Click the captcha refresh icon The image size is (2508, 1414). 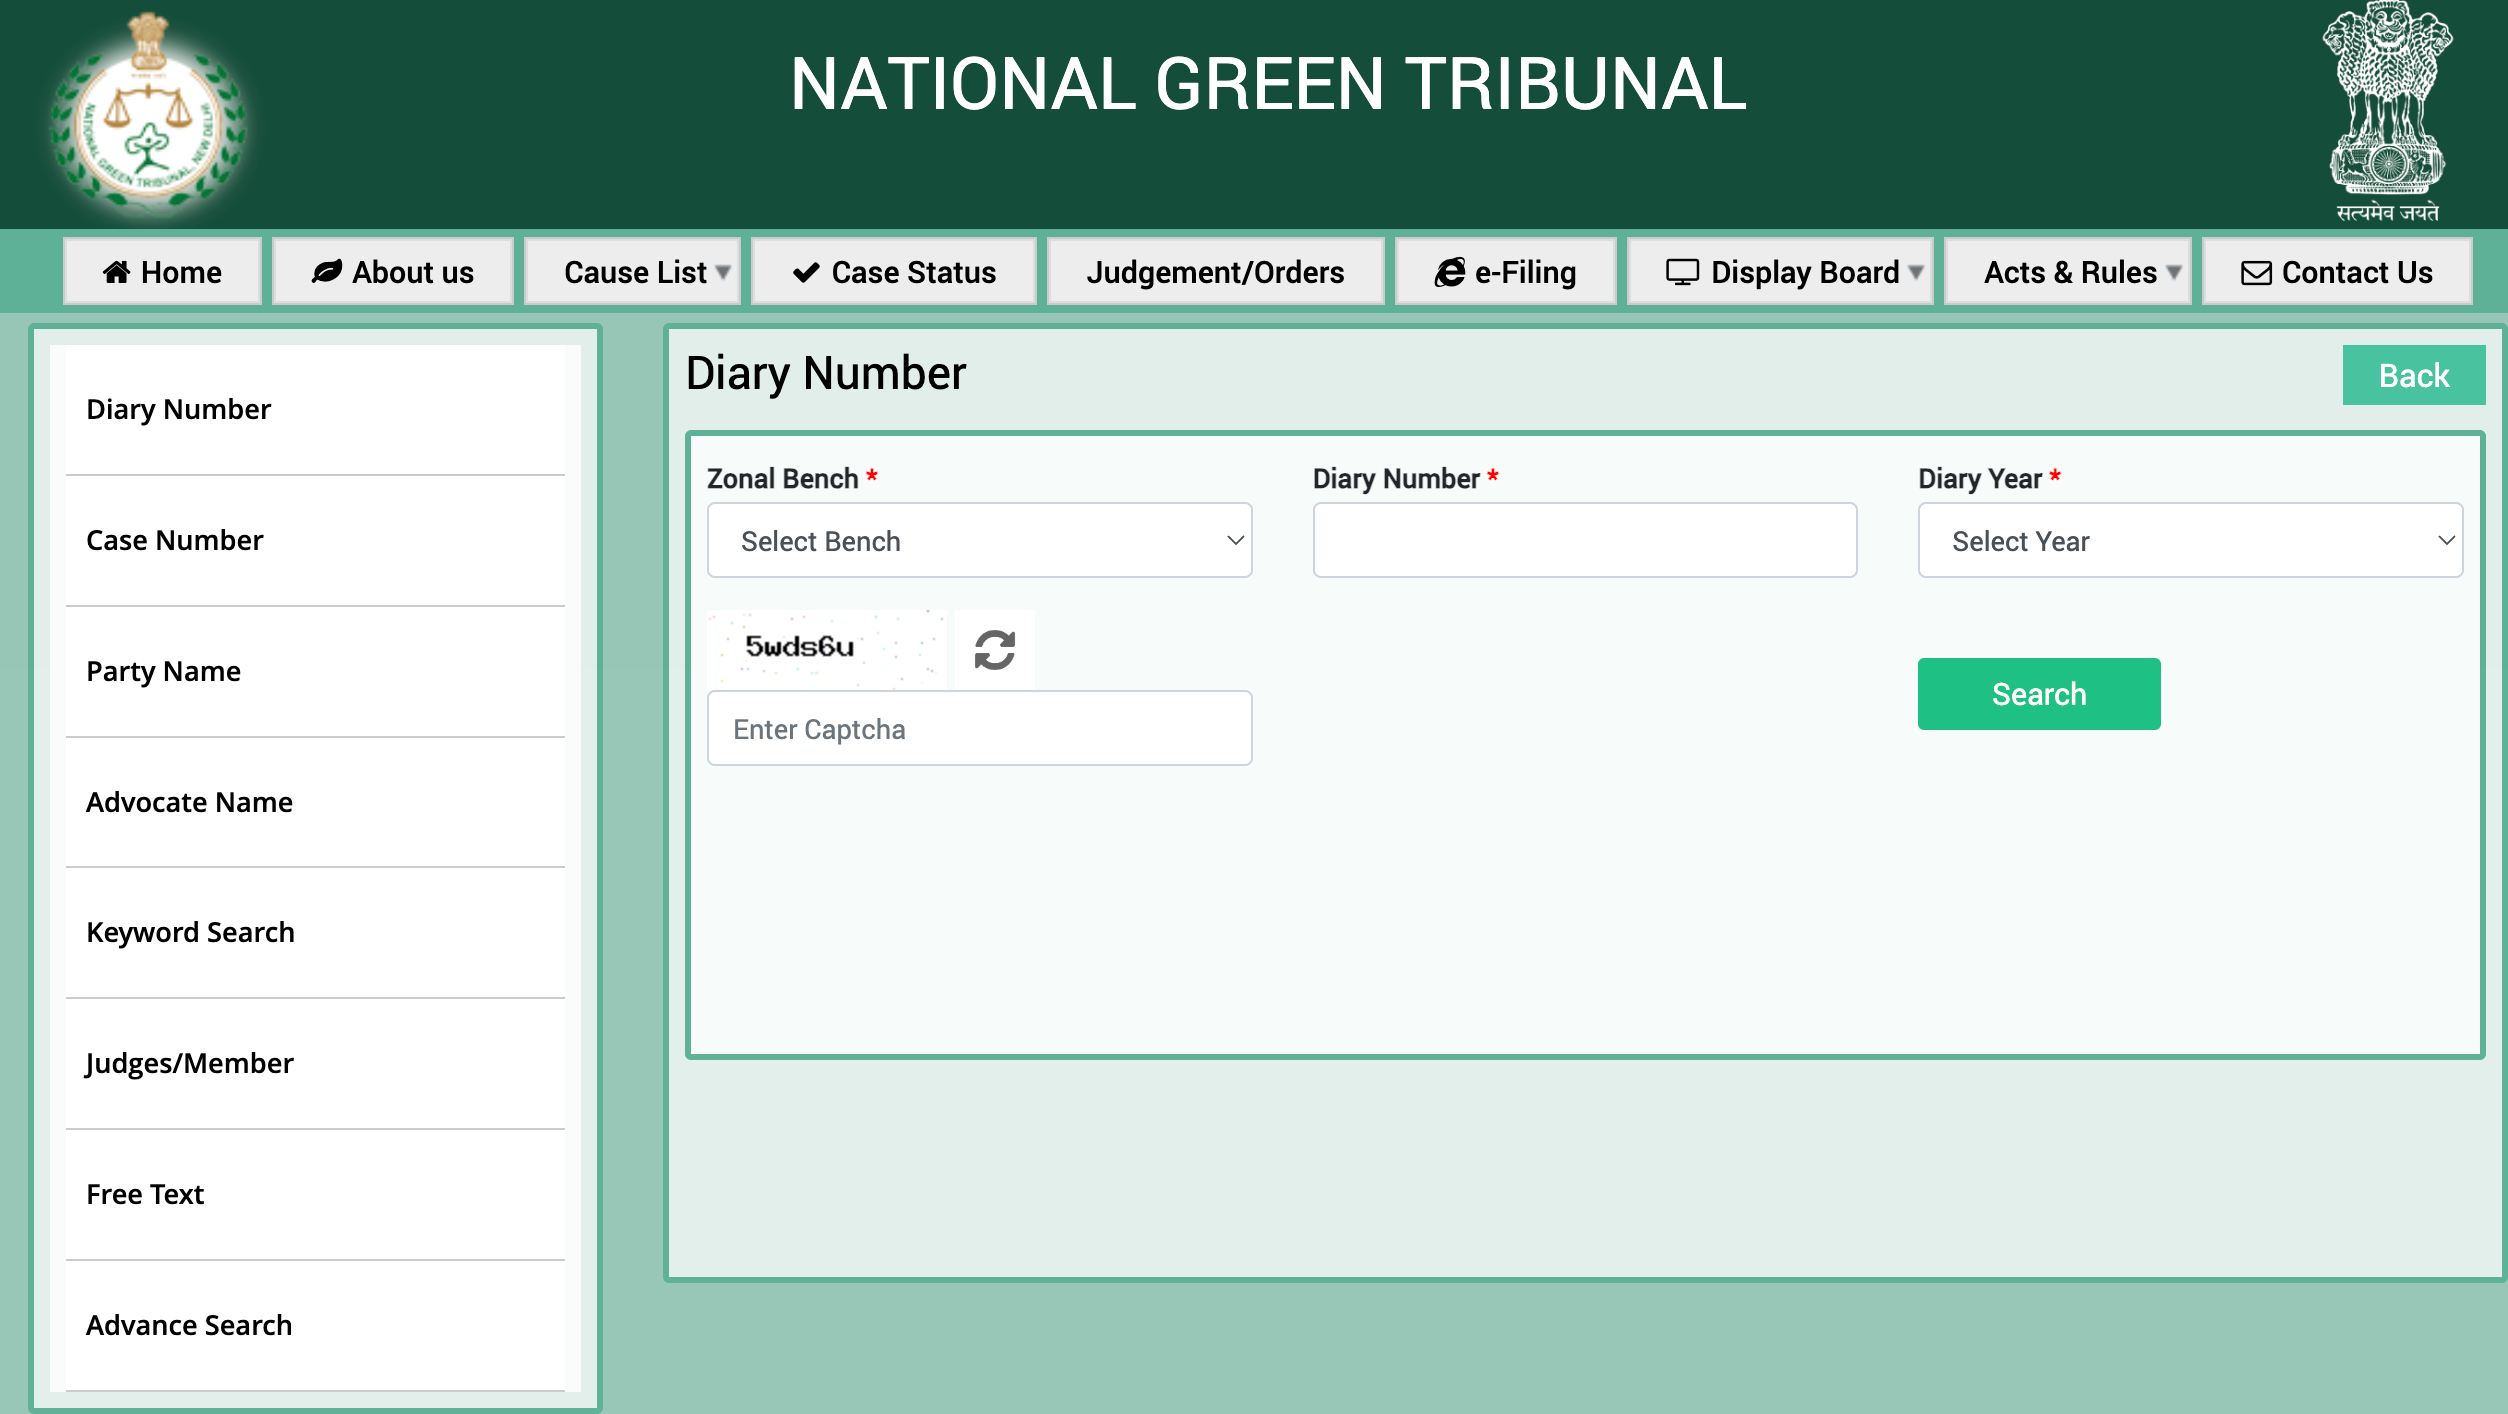pos(994,649)
